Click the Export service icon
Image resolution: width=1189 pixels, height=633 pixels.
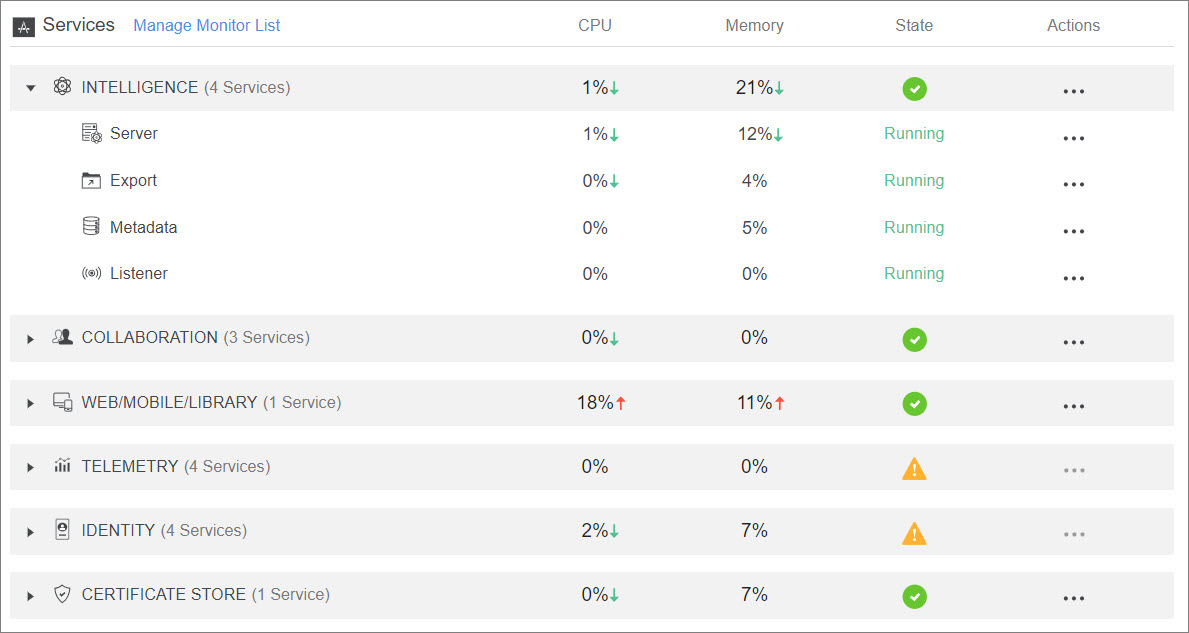coord(92,180)
